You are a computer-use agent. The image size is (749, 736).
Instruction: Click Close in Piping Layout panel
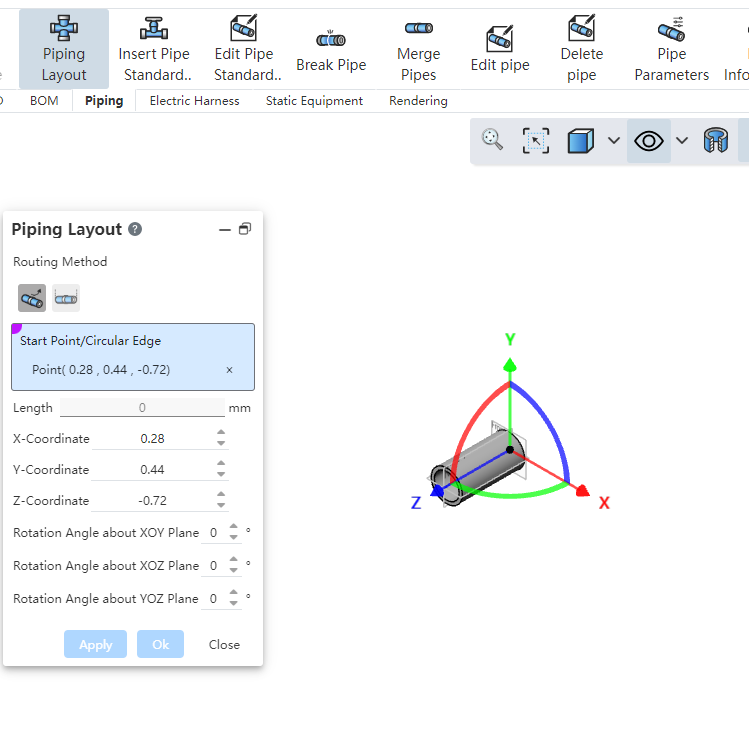[224, 644]
